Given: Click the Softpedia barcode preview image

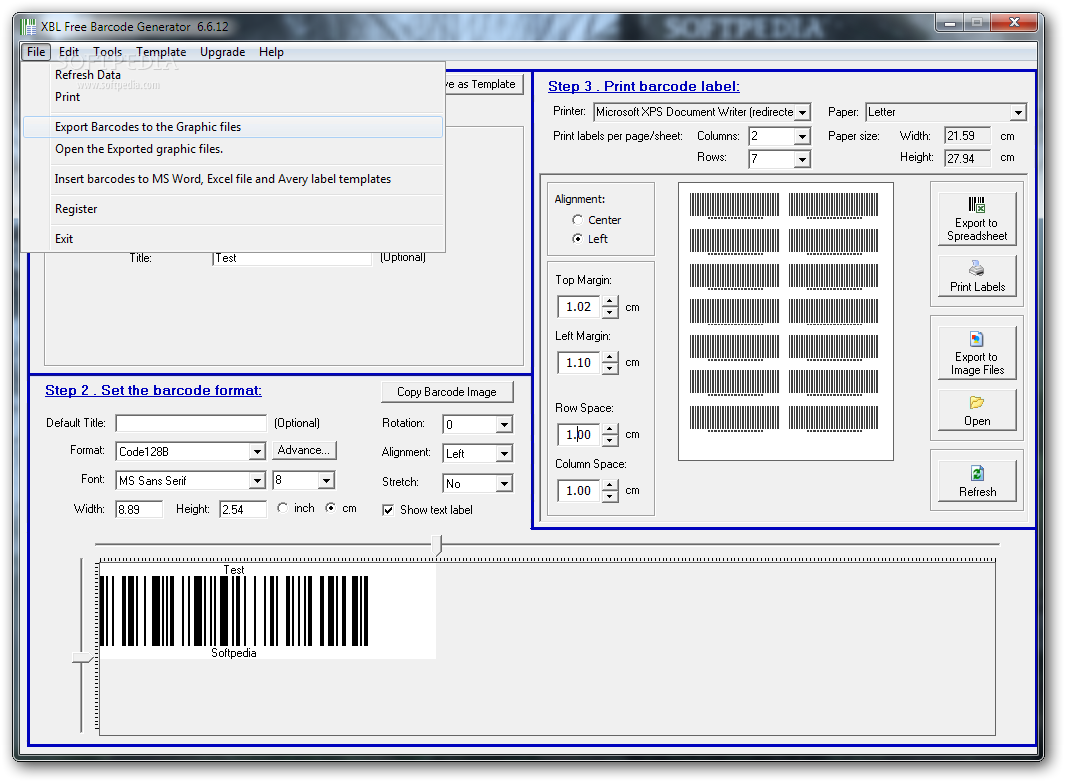Looking at the screenshot, I should (x=268, y=611).
